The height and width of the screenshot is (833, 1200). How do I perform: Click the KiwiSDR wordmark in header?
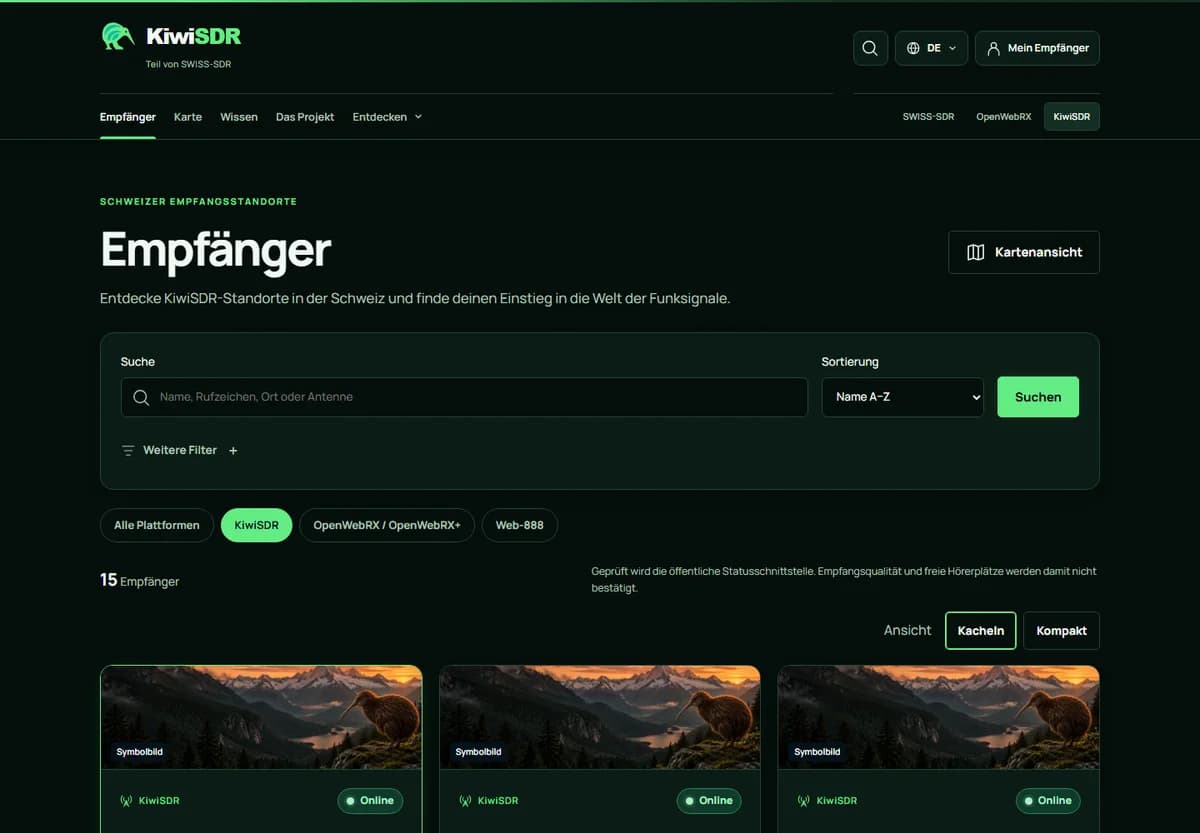coord(194,37)
